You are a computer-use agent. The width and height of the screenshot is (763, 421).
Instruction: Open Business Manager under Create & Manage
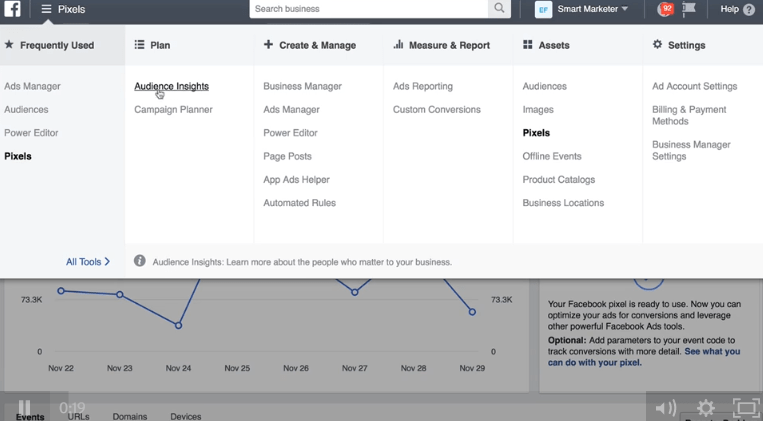303,86
